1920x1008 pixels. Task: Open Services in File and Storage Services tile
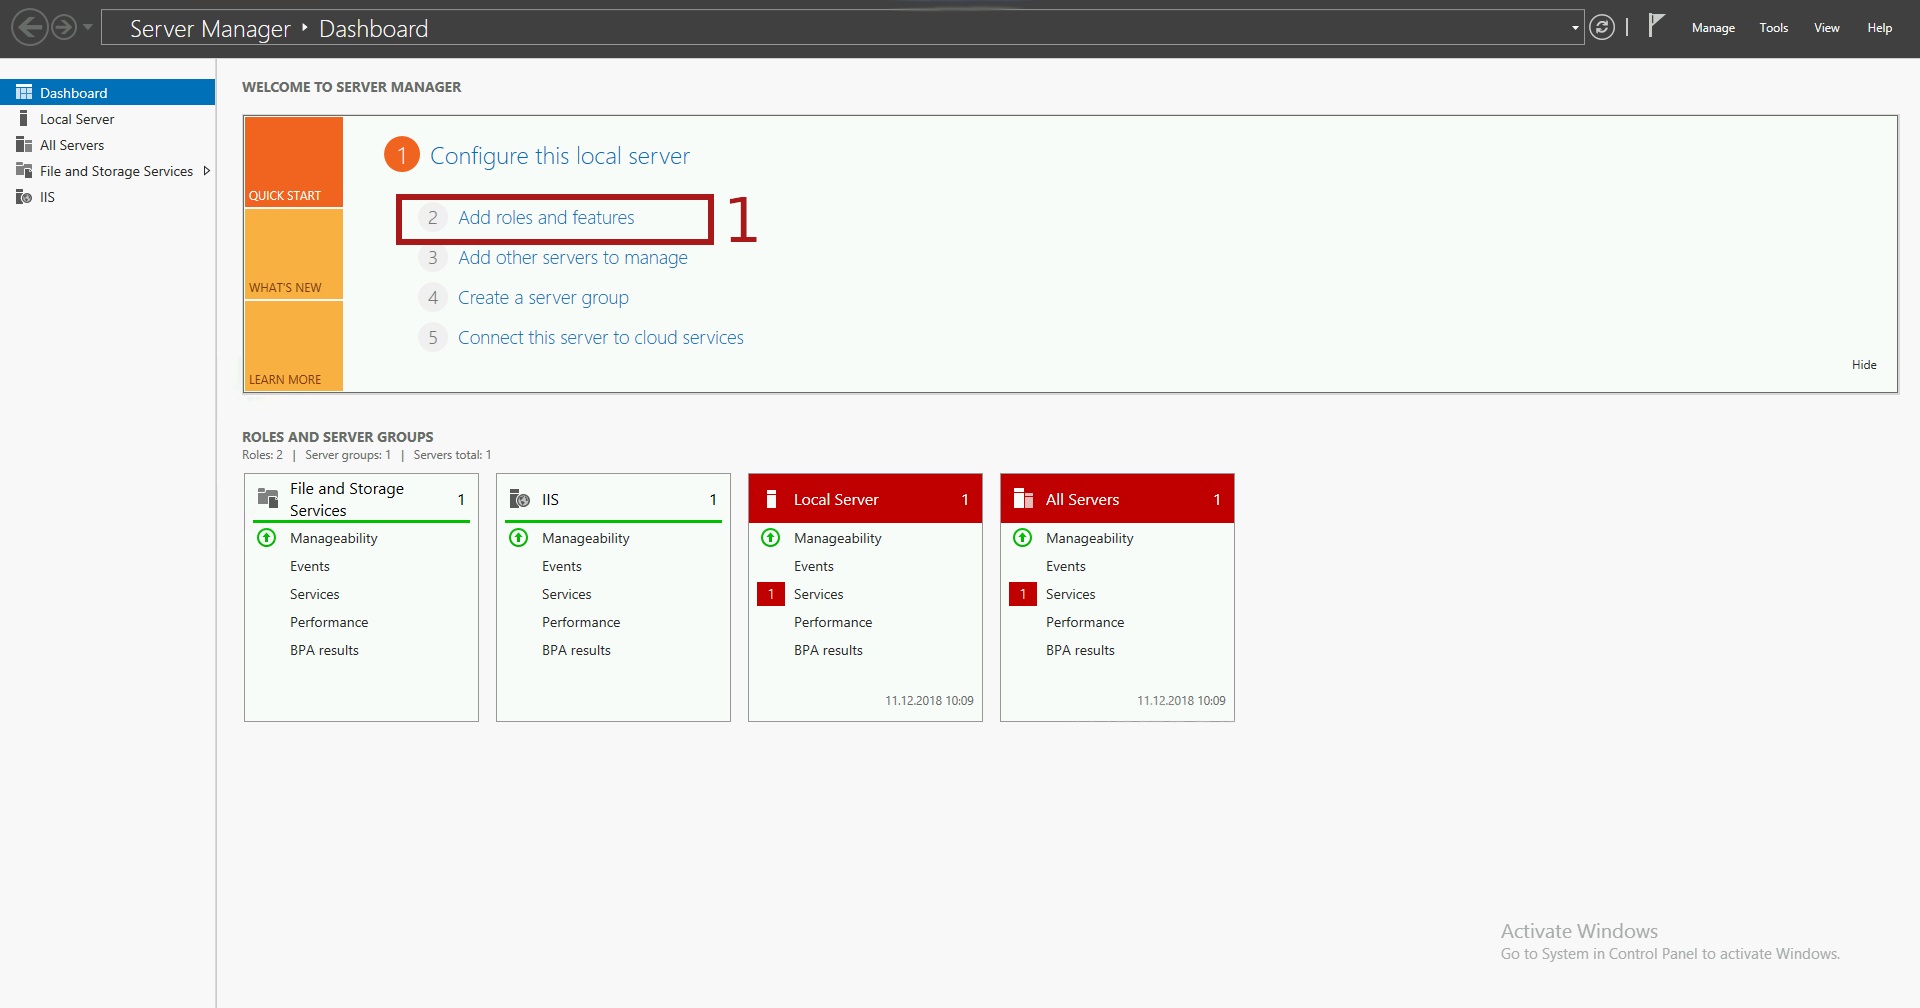pos(315,594)
